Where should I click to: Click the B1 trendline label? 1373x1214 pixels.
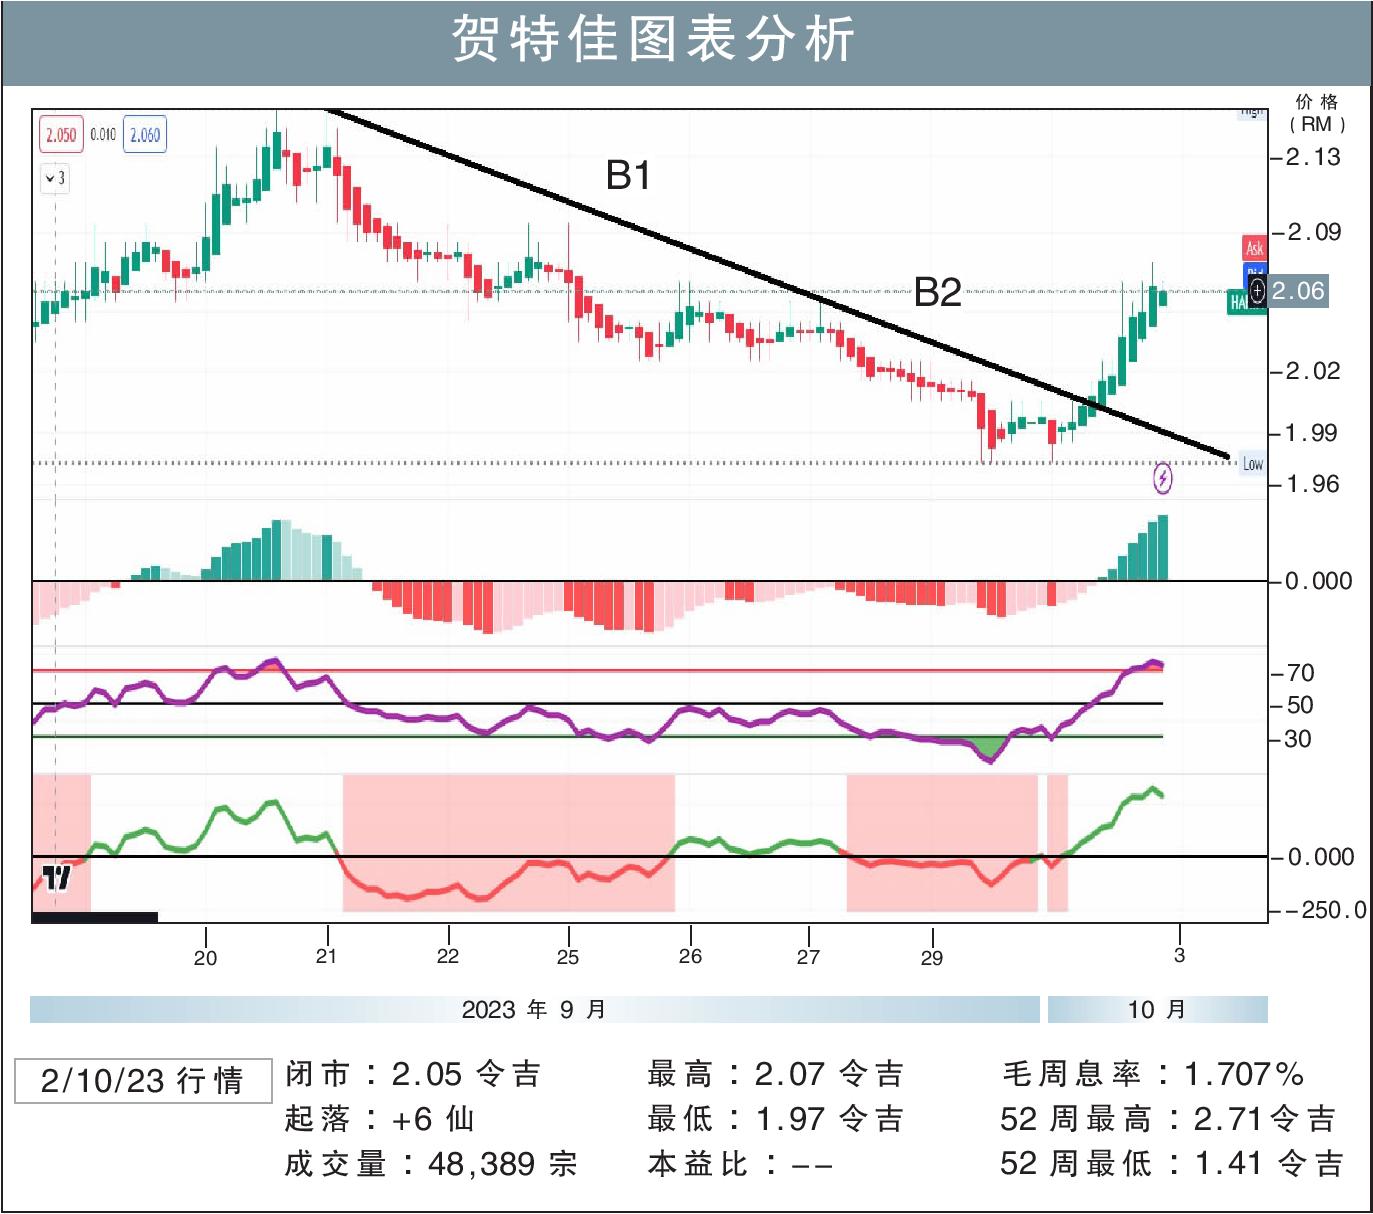click(x=628, y=175)
